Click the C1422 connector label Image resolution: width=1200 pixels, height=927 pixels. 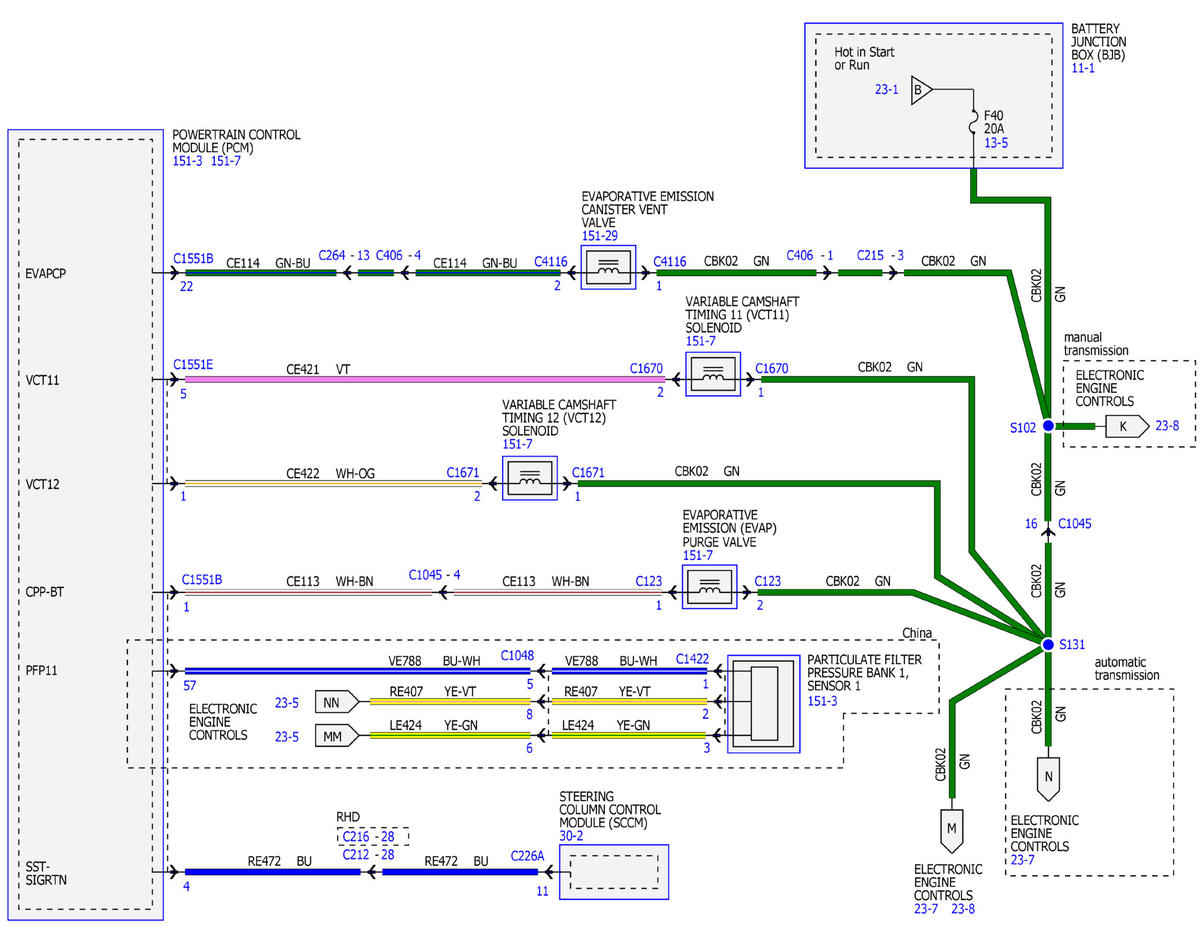click(694, 659)
